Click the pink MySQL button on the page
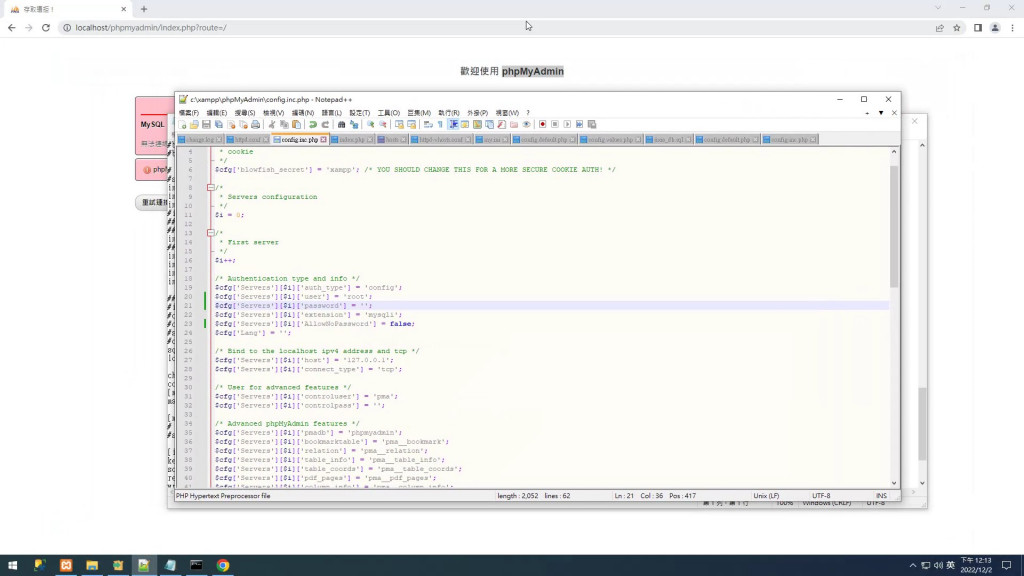This screenshot has width=1024, height=576. [x=152, y=125]
